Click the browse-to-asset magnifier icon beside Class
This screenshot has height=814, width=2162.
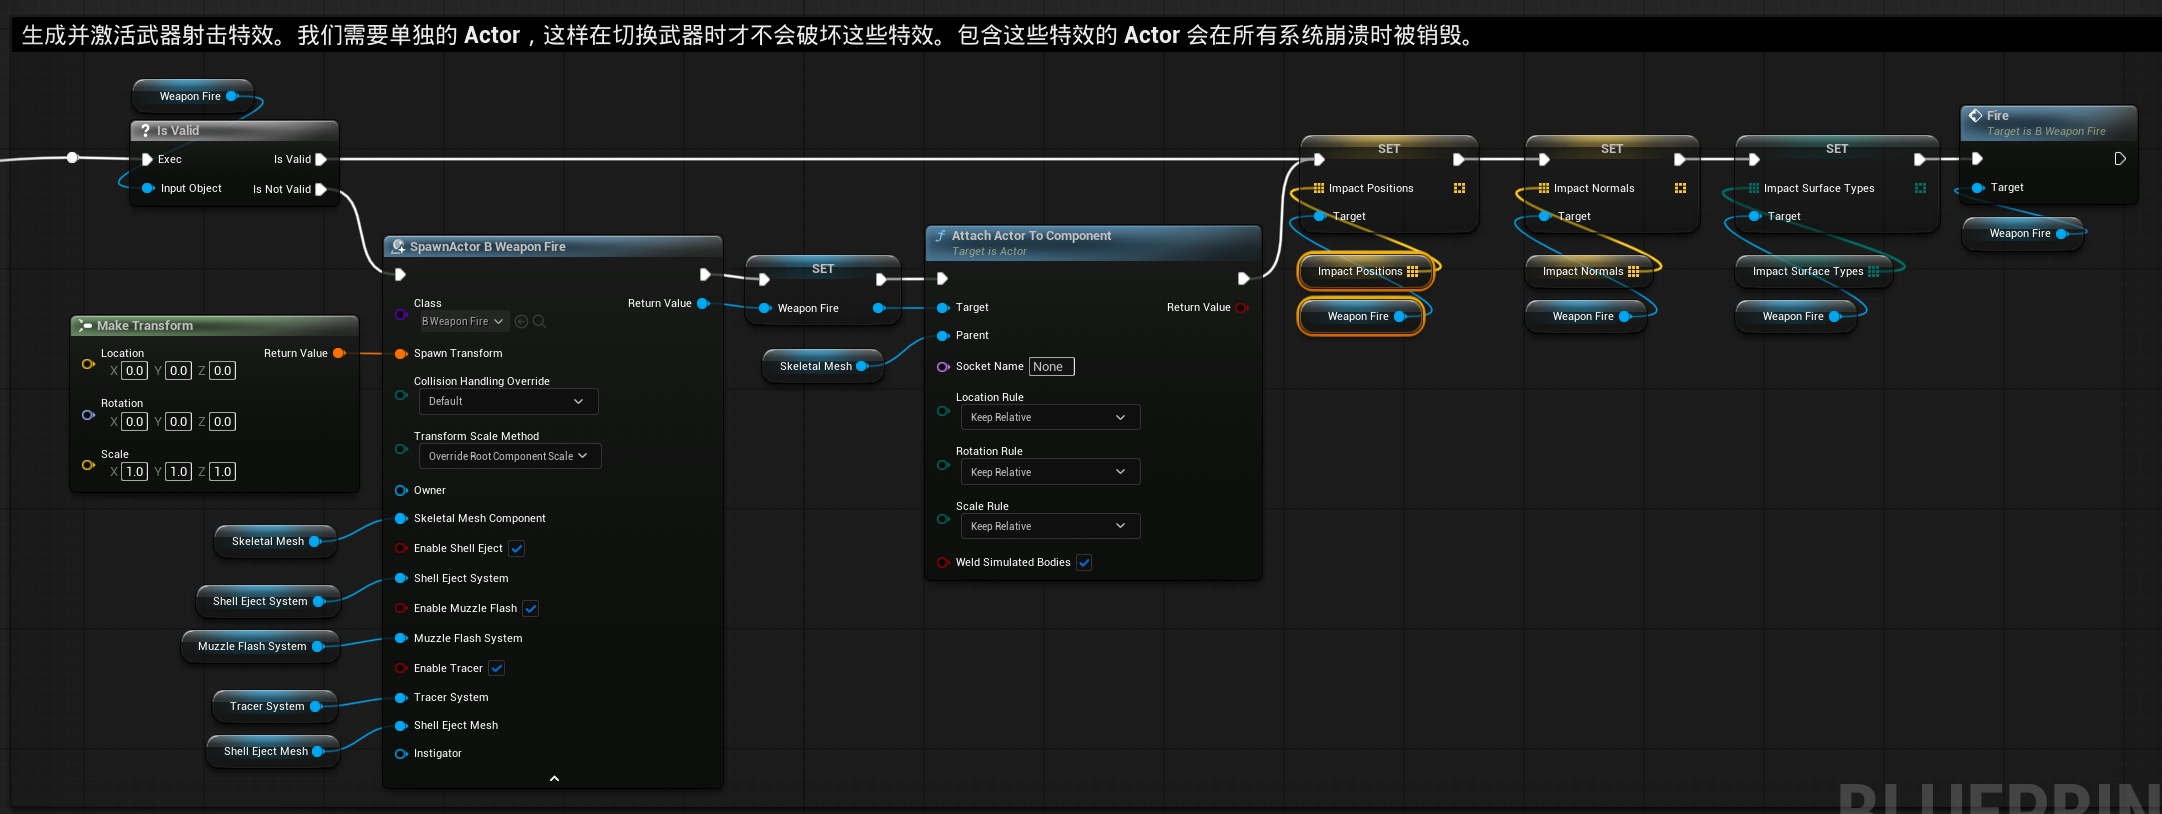point(539,321)
